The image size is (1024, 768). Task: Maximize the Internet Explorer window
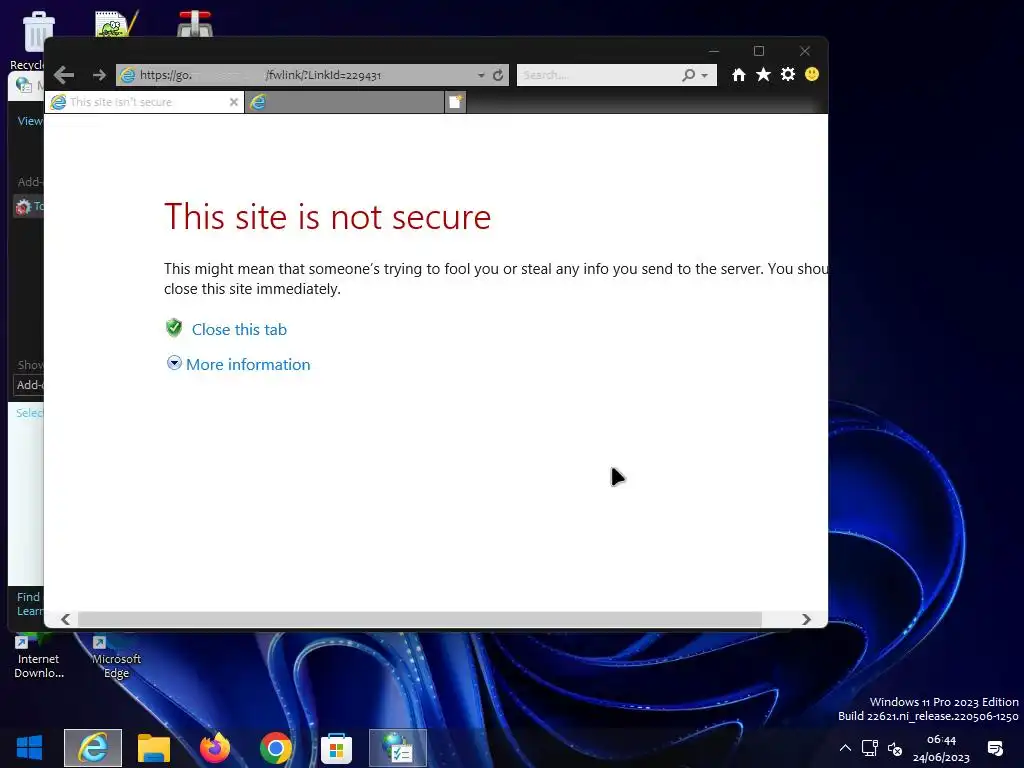click(759, 51)
